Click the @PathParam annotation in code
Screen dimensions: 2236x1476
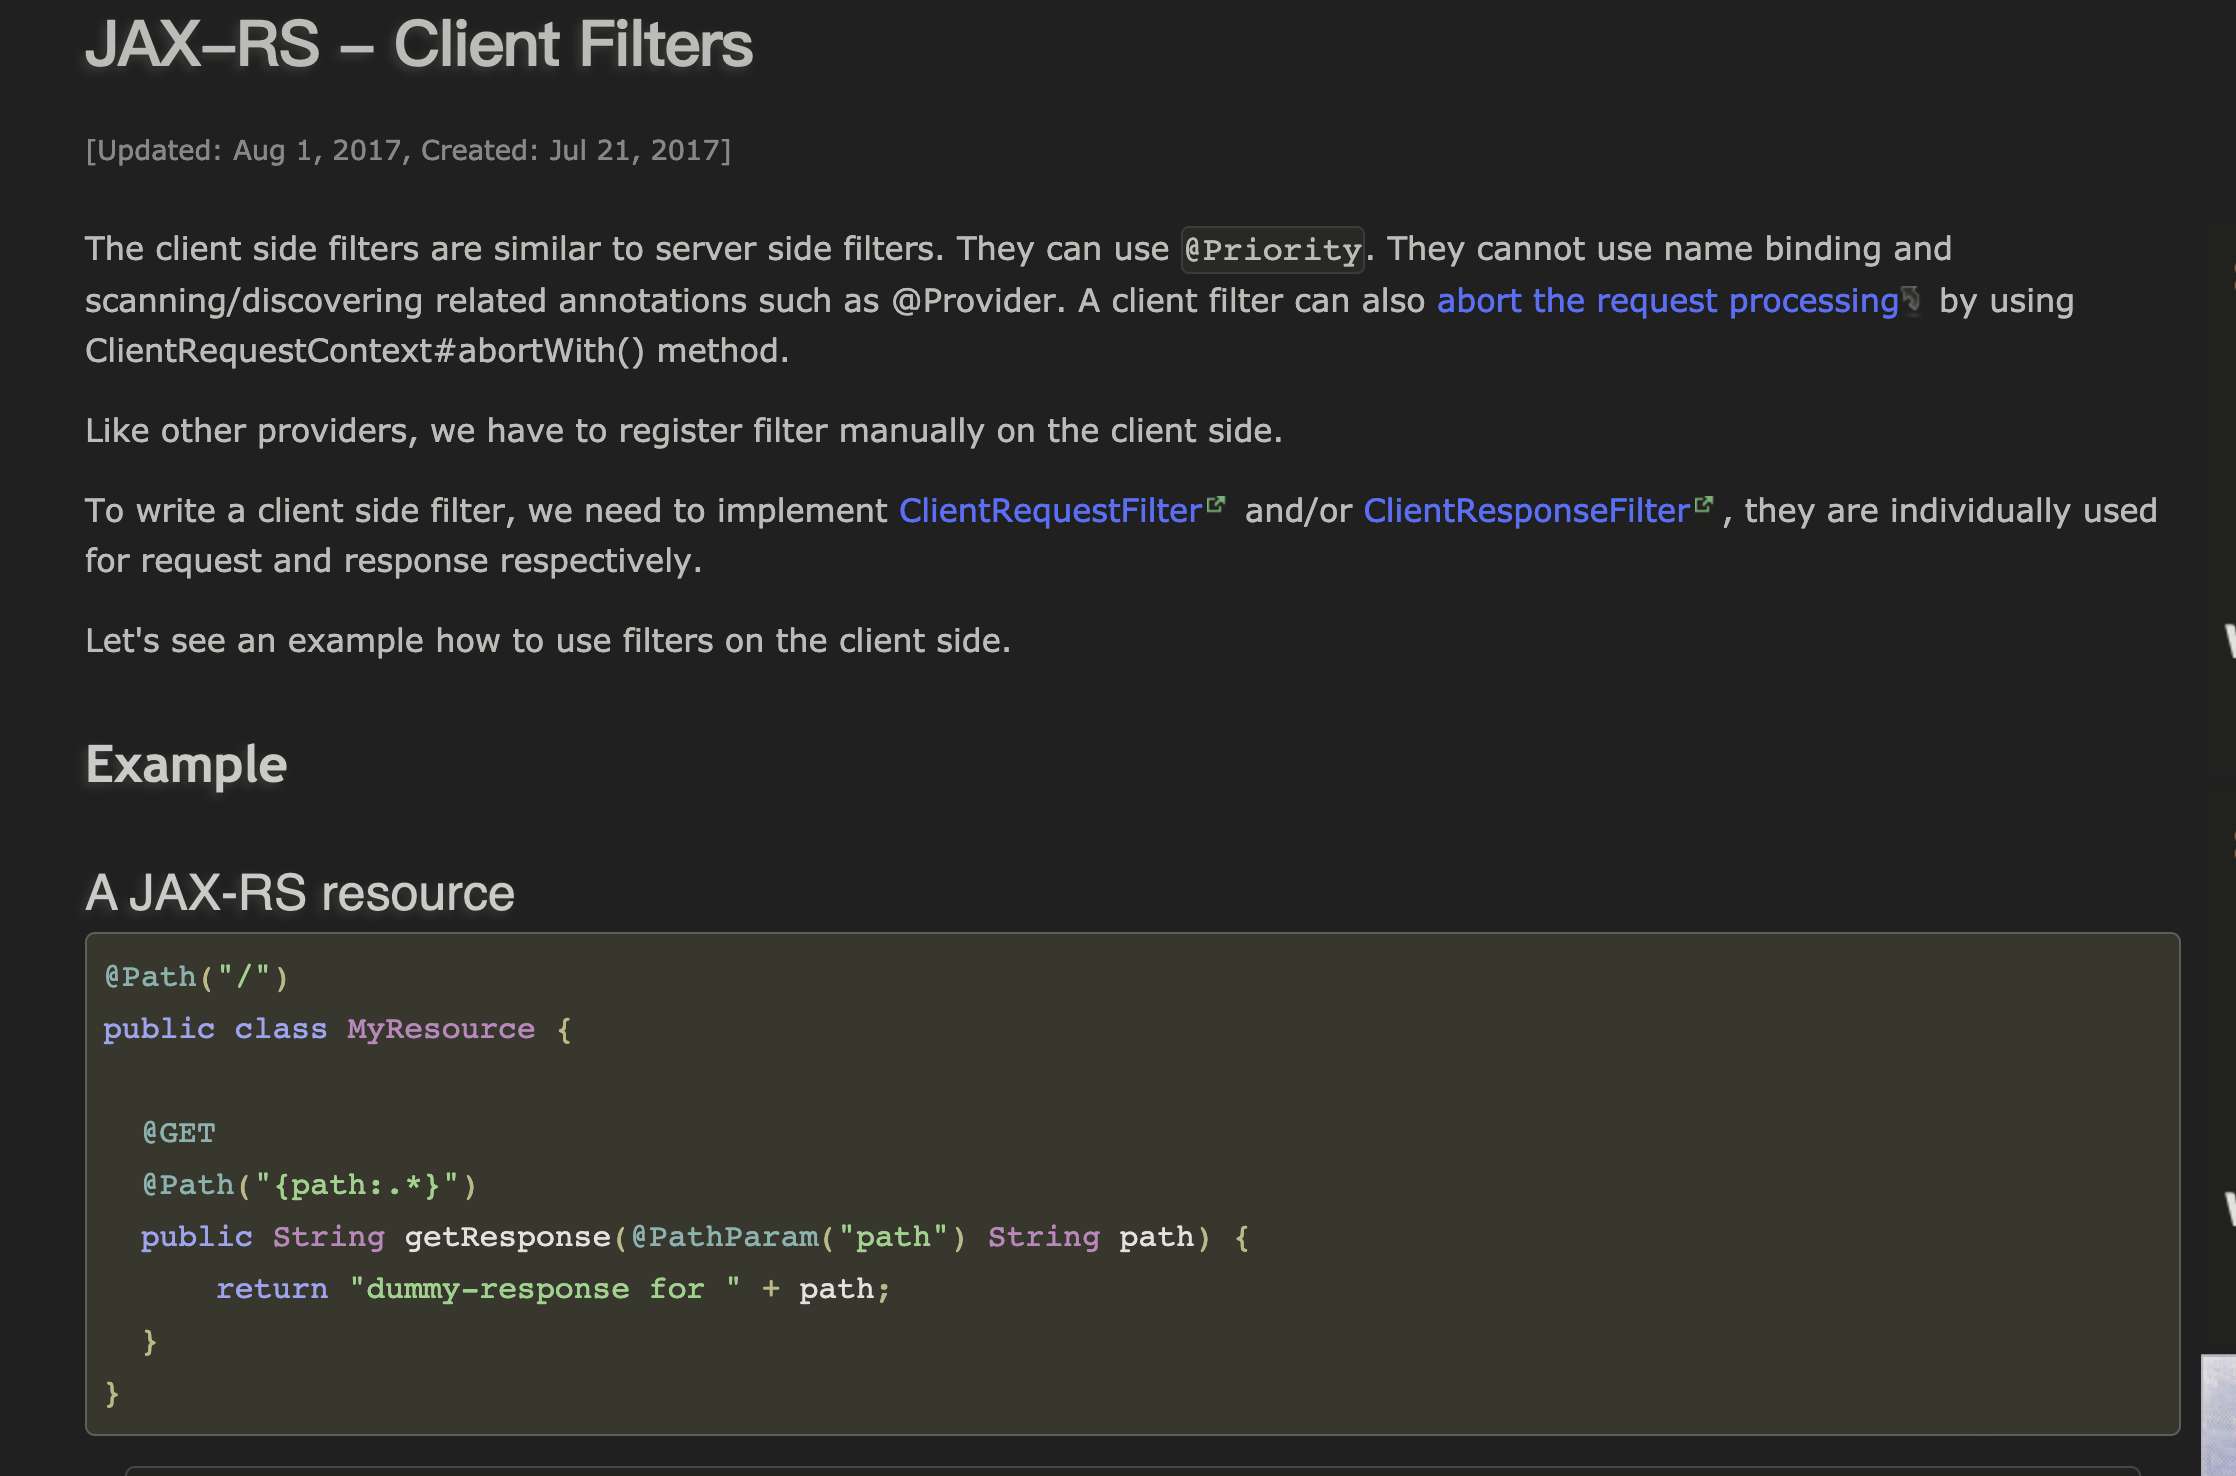(724, 1237)
